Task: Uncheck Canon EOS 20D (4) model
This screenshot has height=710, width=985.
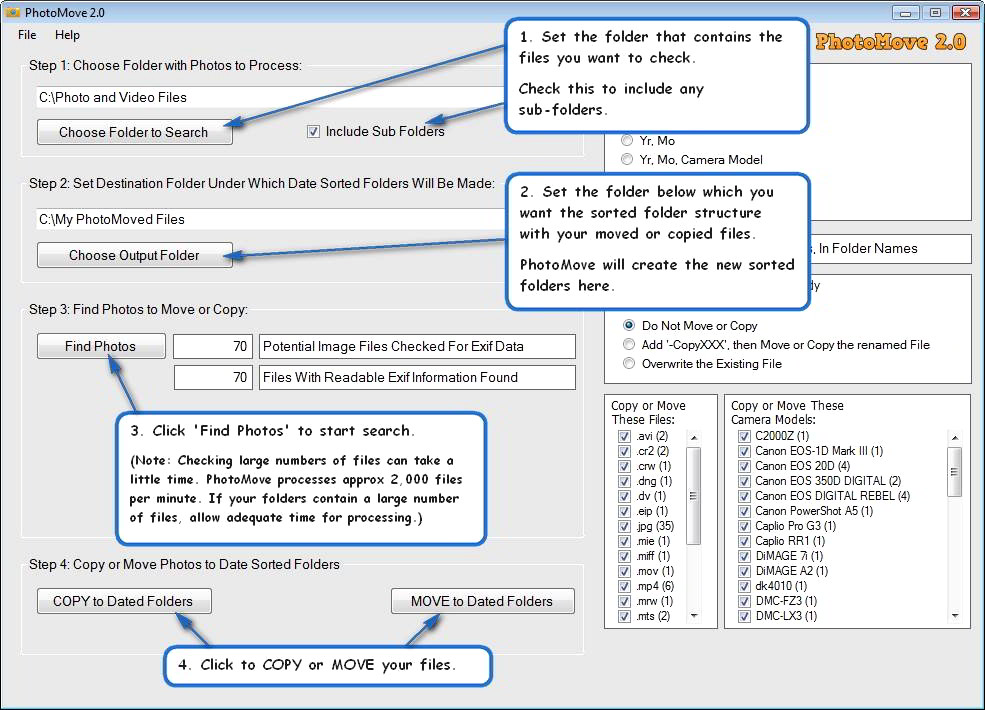Action: pos(744,466)
